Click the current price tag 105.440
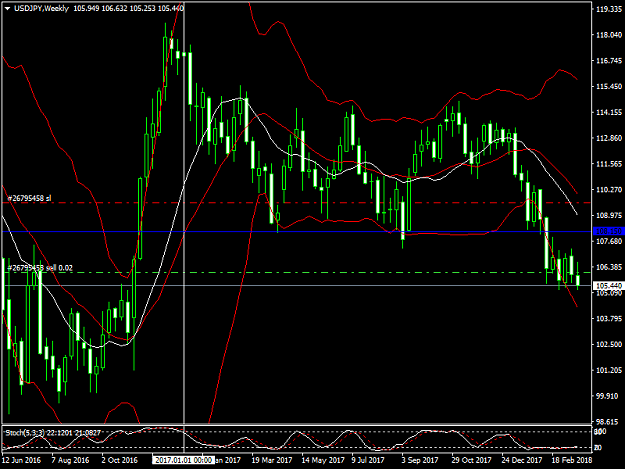Image resolution: width=625 pixels, height=469 pixels. point(608,286)
